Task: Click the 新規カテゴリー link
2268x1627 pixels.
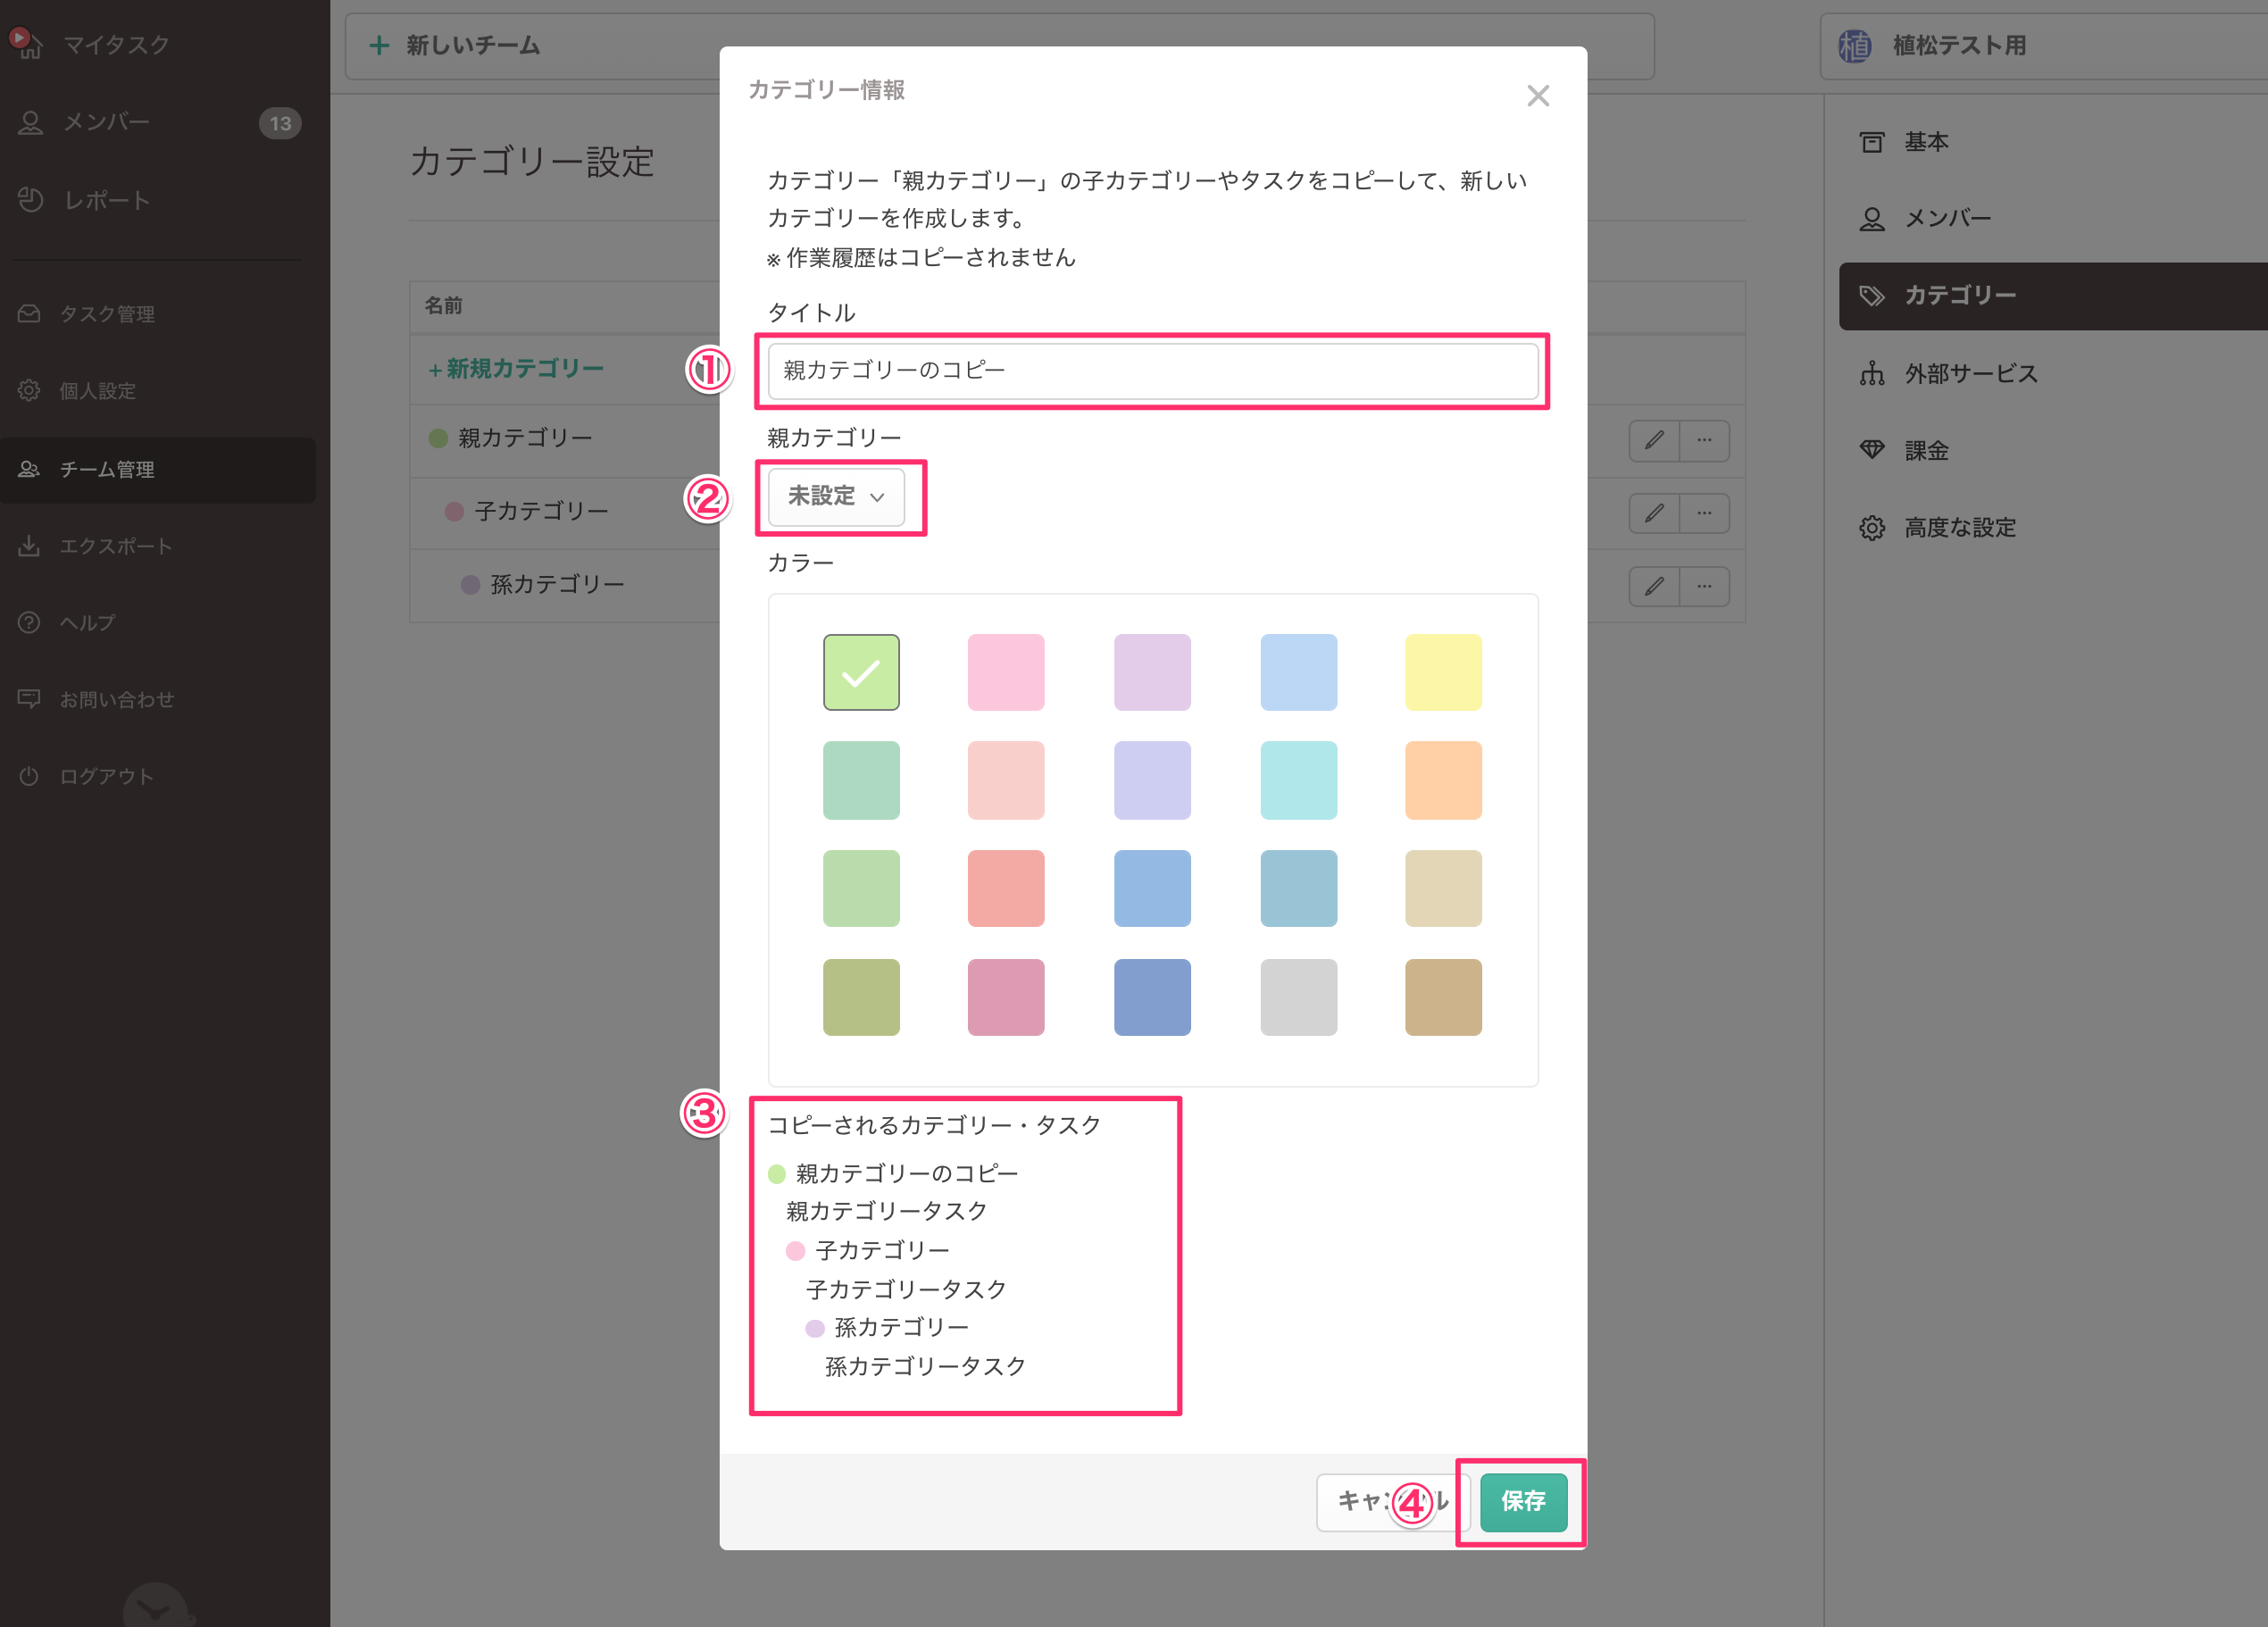Action: [x=517, y=368]
